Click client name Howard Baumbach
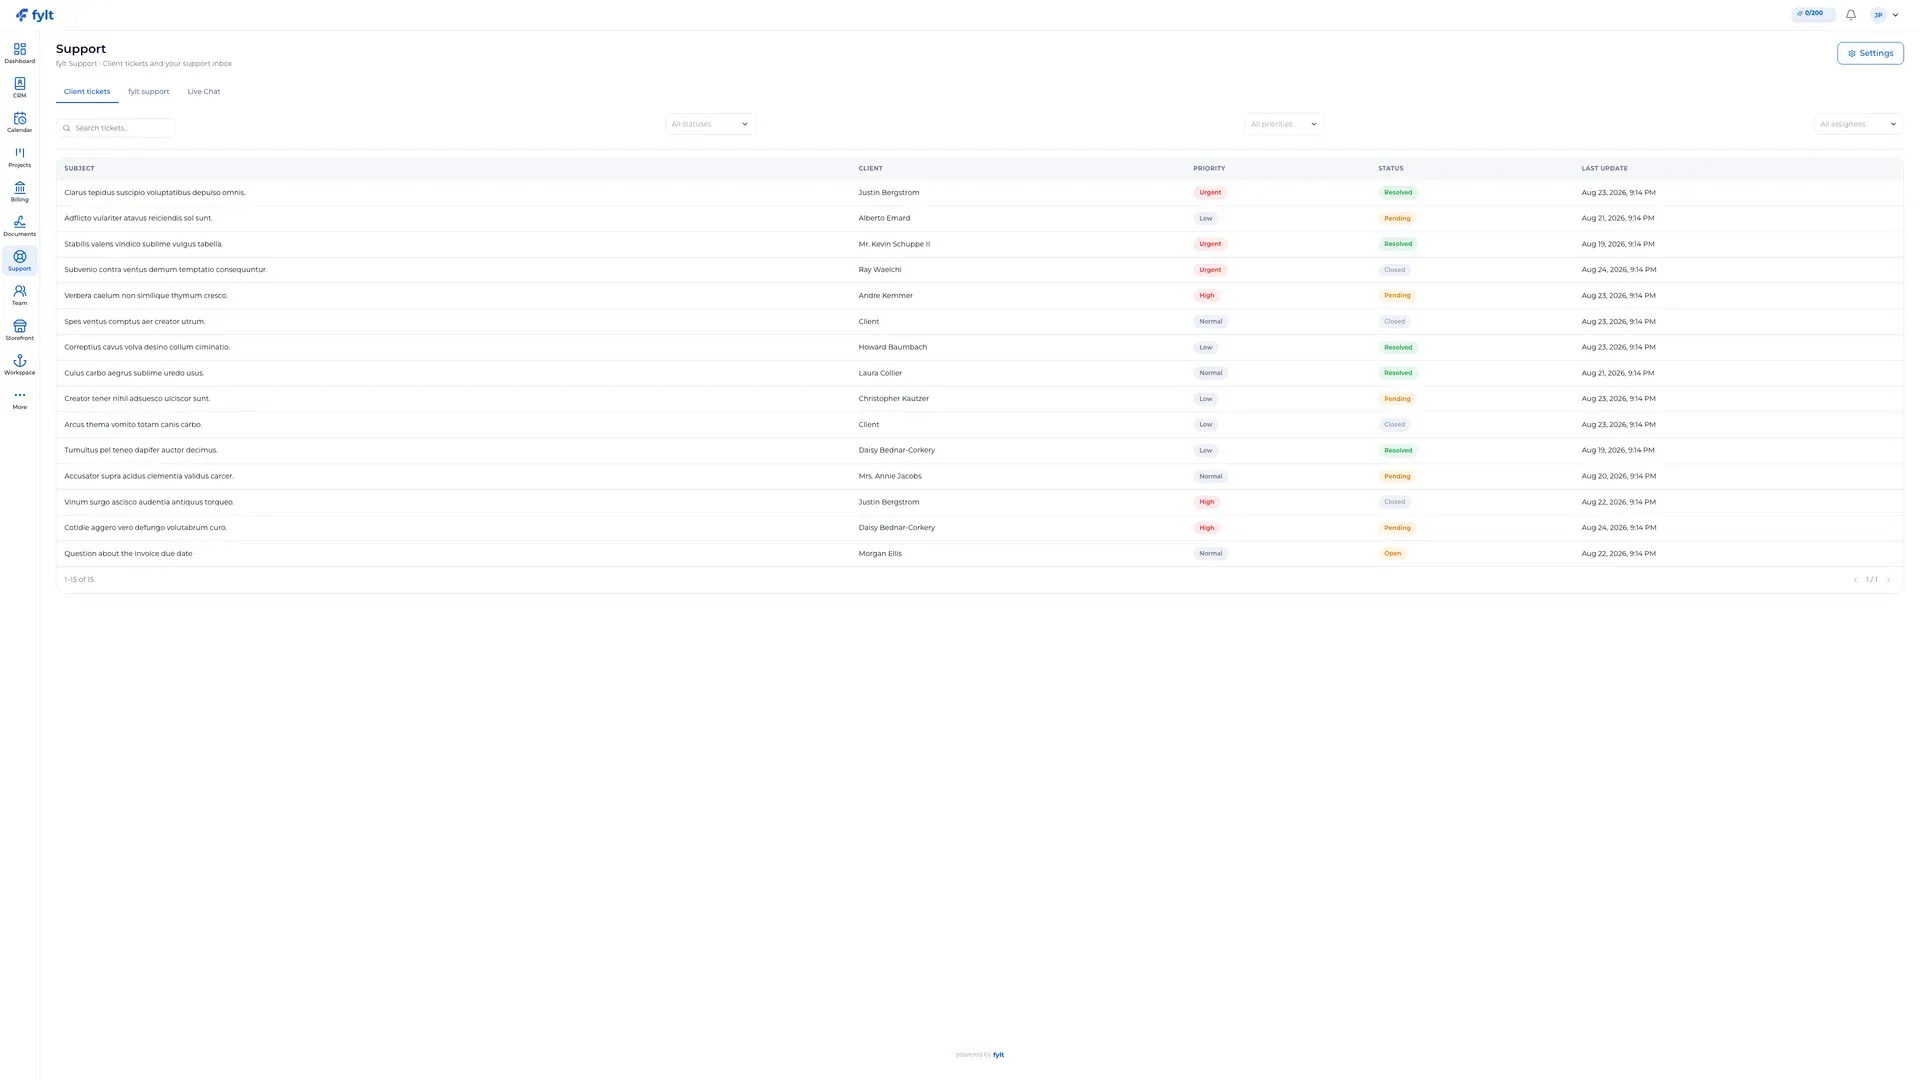The image size is (1920, 1080). (x=892, y=347)
